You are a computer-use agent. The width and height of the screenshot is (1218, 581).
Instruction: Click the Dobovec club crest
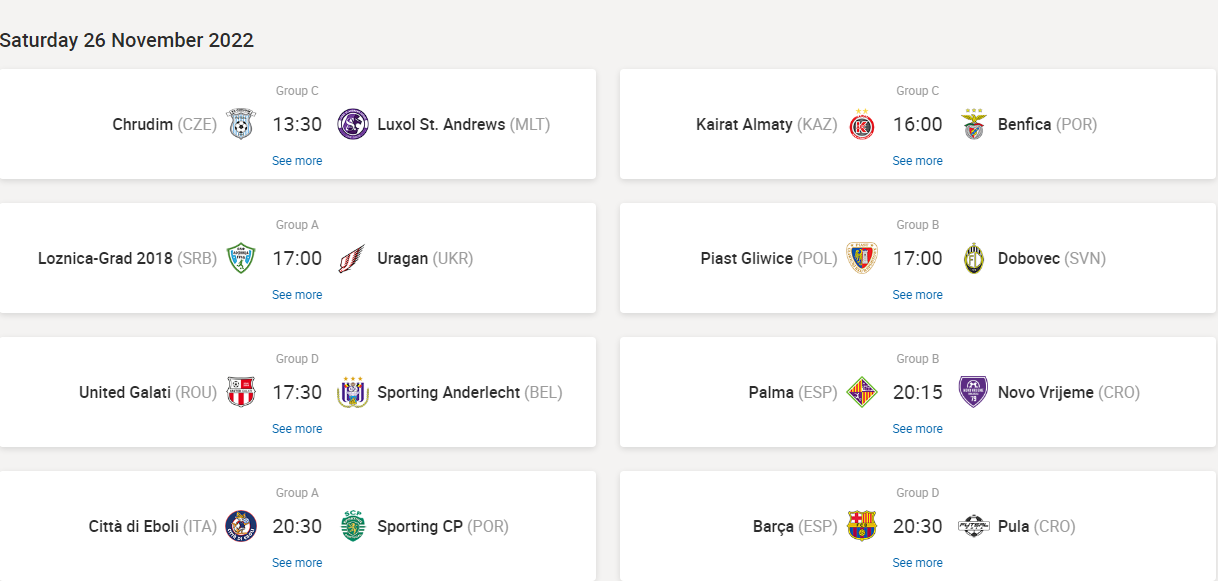(973, 259)
